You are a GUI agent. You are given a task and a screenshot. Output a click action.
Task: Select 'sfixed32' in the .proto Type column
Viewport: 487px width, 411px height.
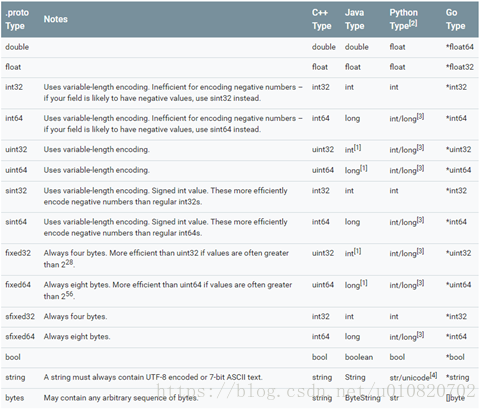20,316
